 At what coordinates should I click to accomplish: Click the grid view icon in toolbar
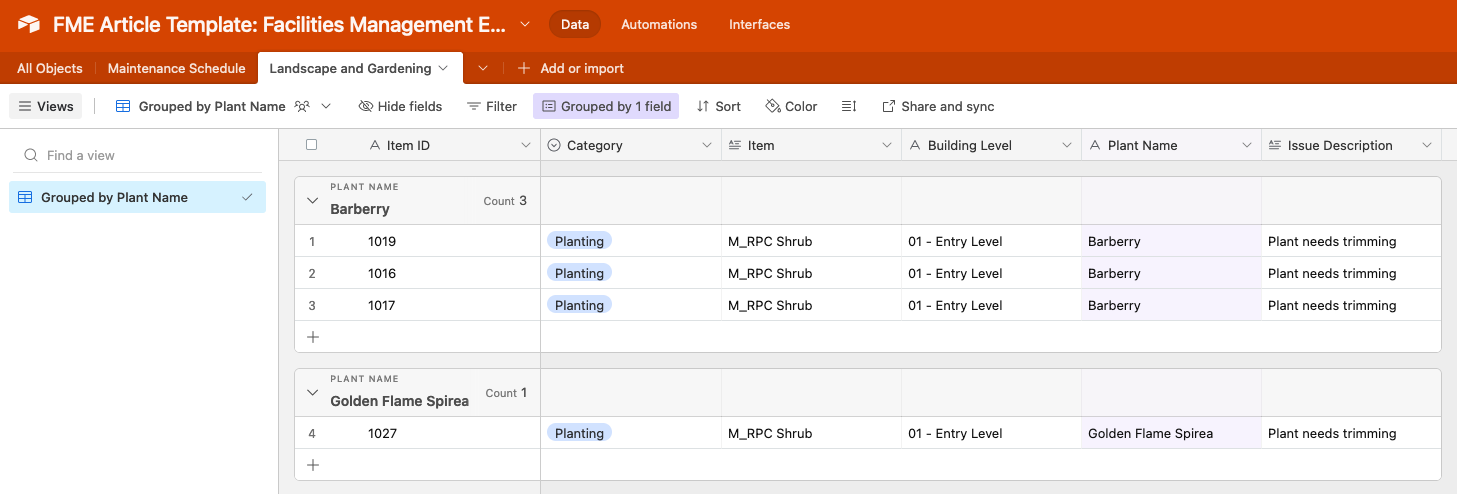[x=123, y=106]
